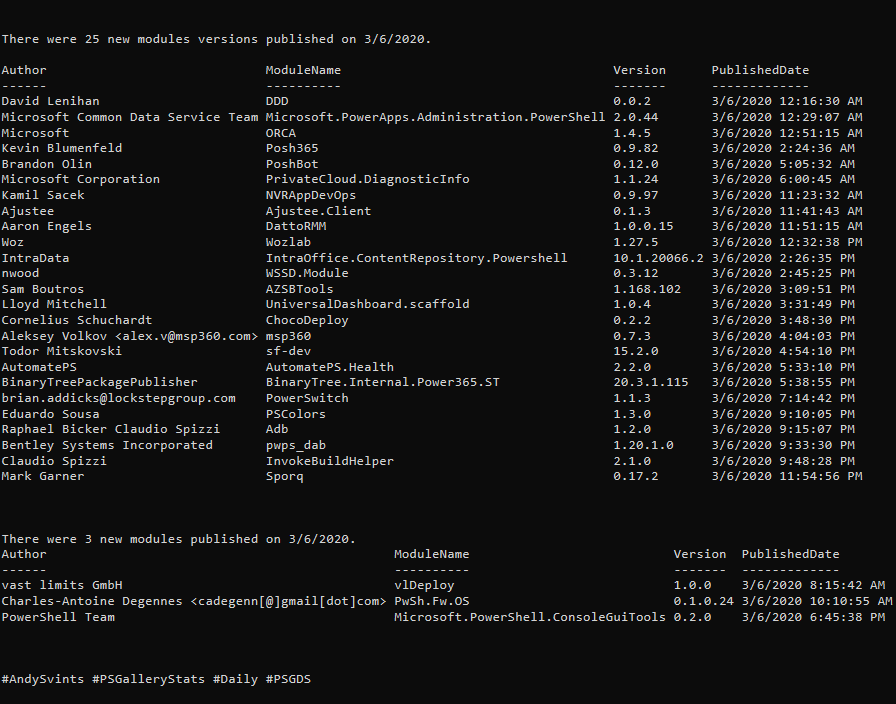Click module "BinaryTree.Internal.Power365.ST"

click(382, 382)
